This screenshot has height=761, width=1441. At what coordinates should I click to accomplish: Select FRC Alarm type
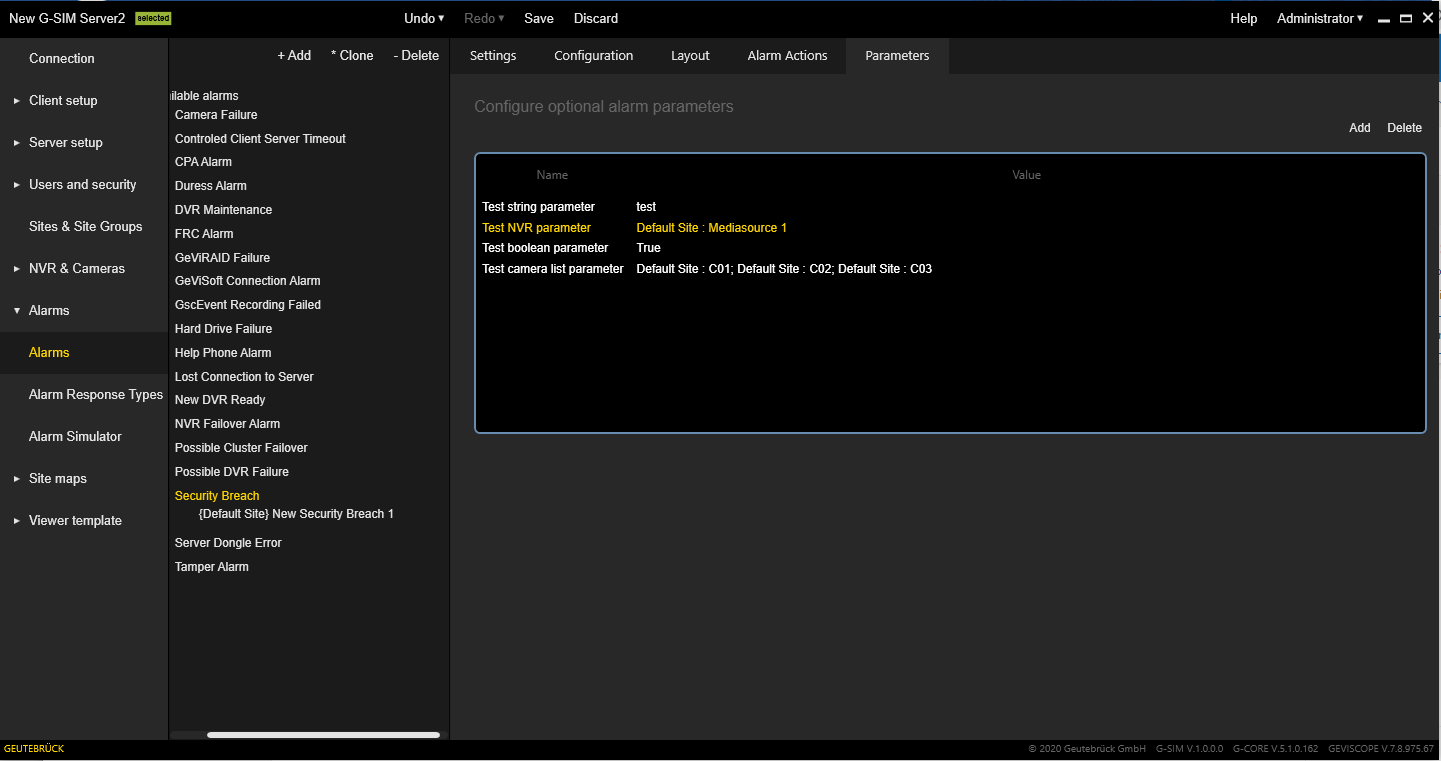[x=204, y=234]
